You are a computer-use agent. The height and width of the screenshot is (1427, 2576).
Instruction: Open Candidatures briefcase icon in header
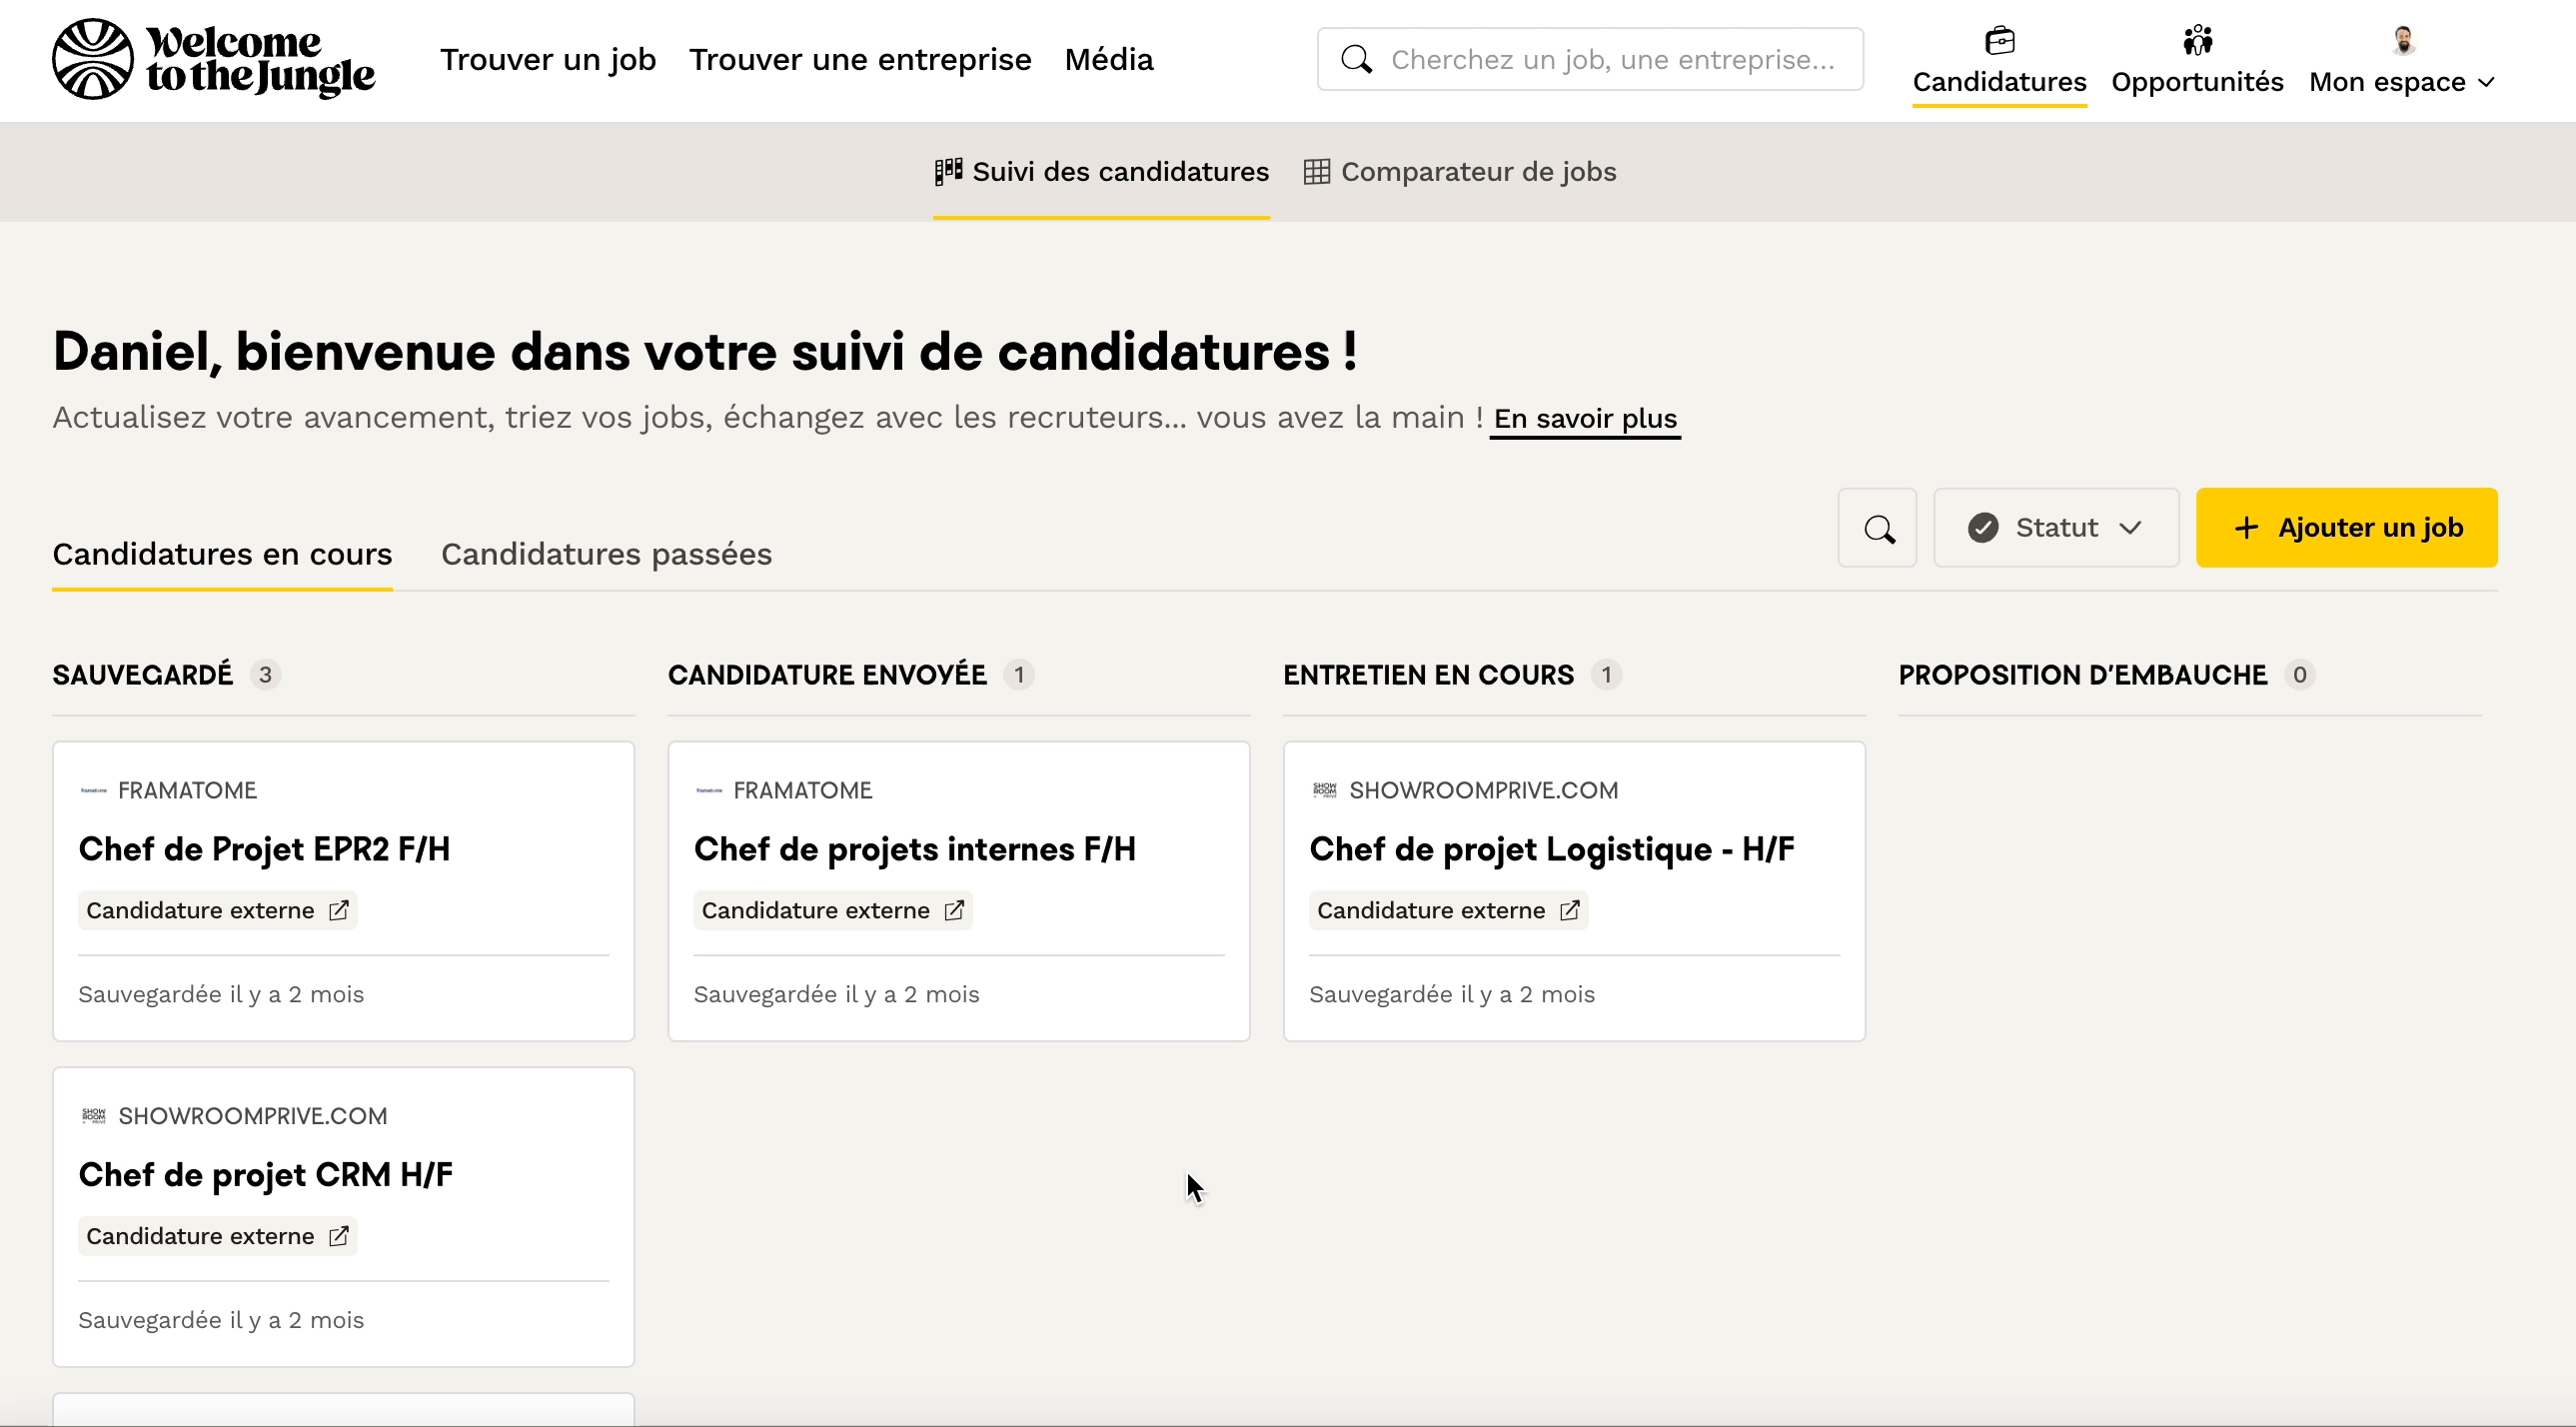click(x=1999, y=41)
